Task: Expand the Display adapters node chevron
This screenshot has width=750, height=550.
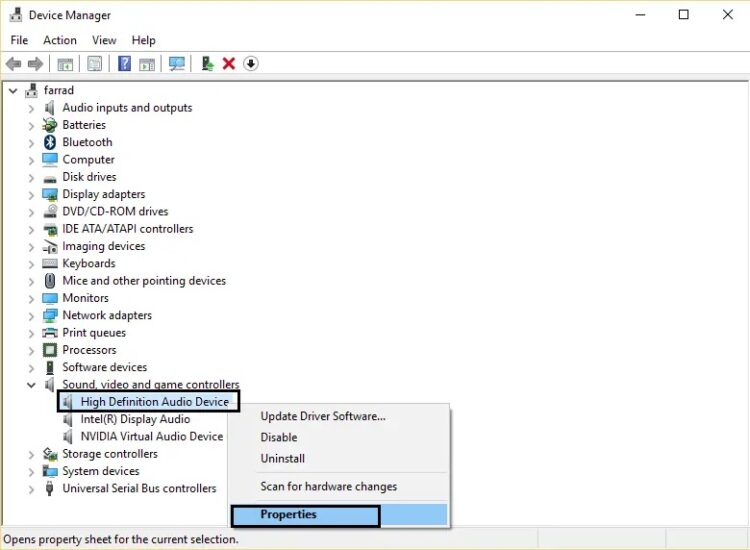Action: (x=32, y=195)
